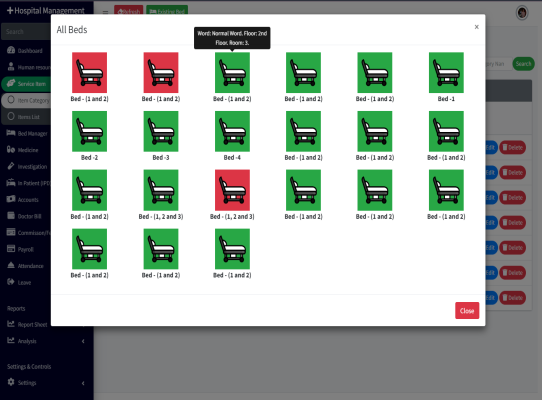Open the Bed Manager menu

pos(27,133)
